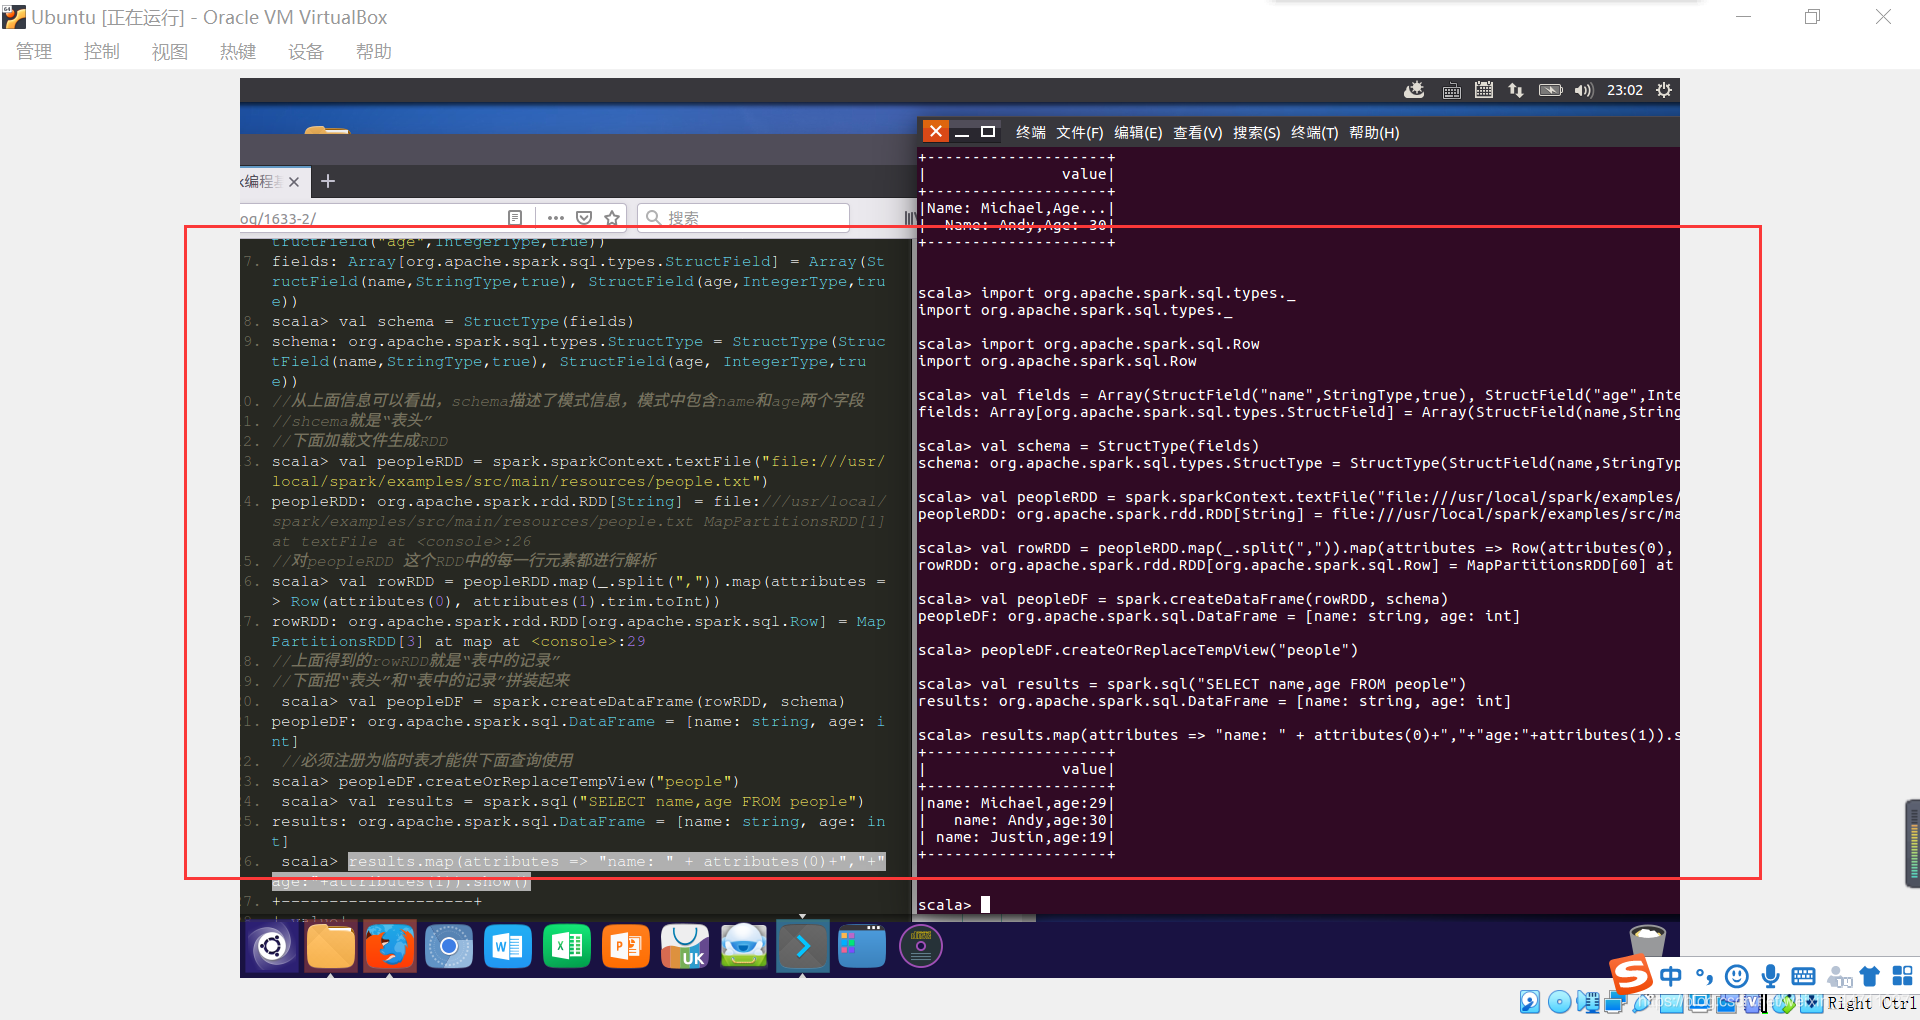Toggle reader view in Firefox address bar
The height and width of the screenshot is (1020, 1920).
pos(515,217)
